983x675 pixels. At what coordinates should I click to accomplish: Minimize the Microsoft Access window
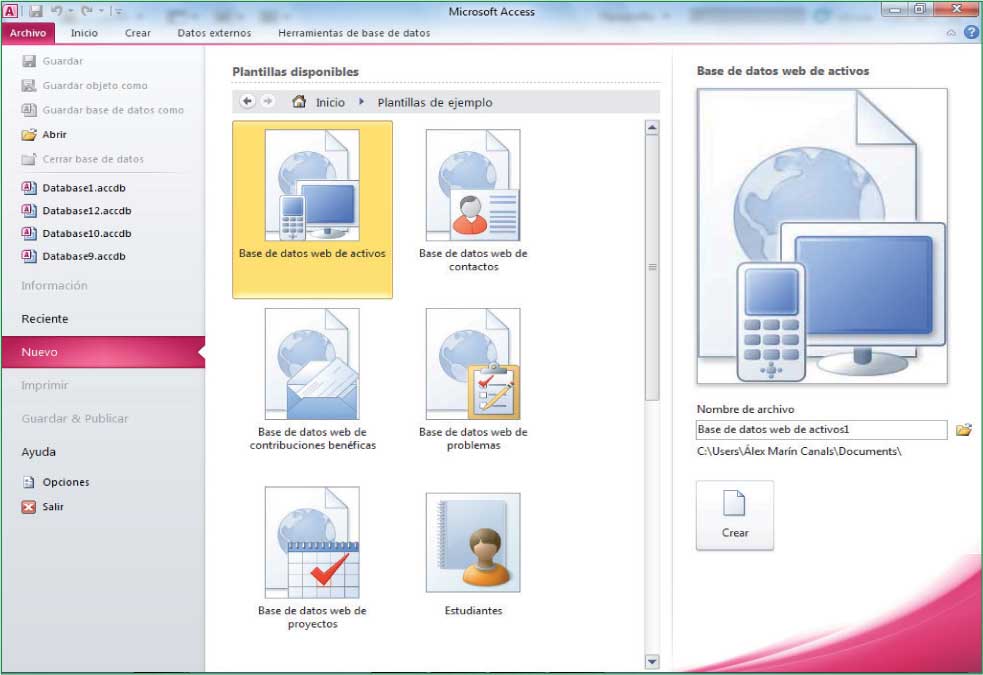point(895,9)
